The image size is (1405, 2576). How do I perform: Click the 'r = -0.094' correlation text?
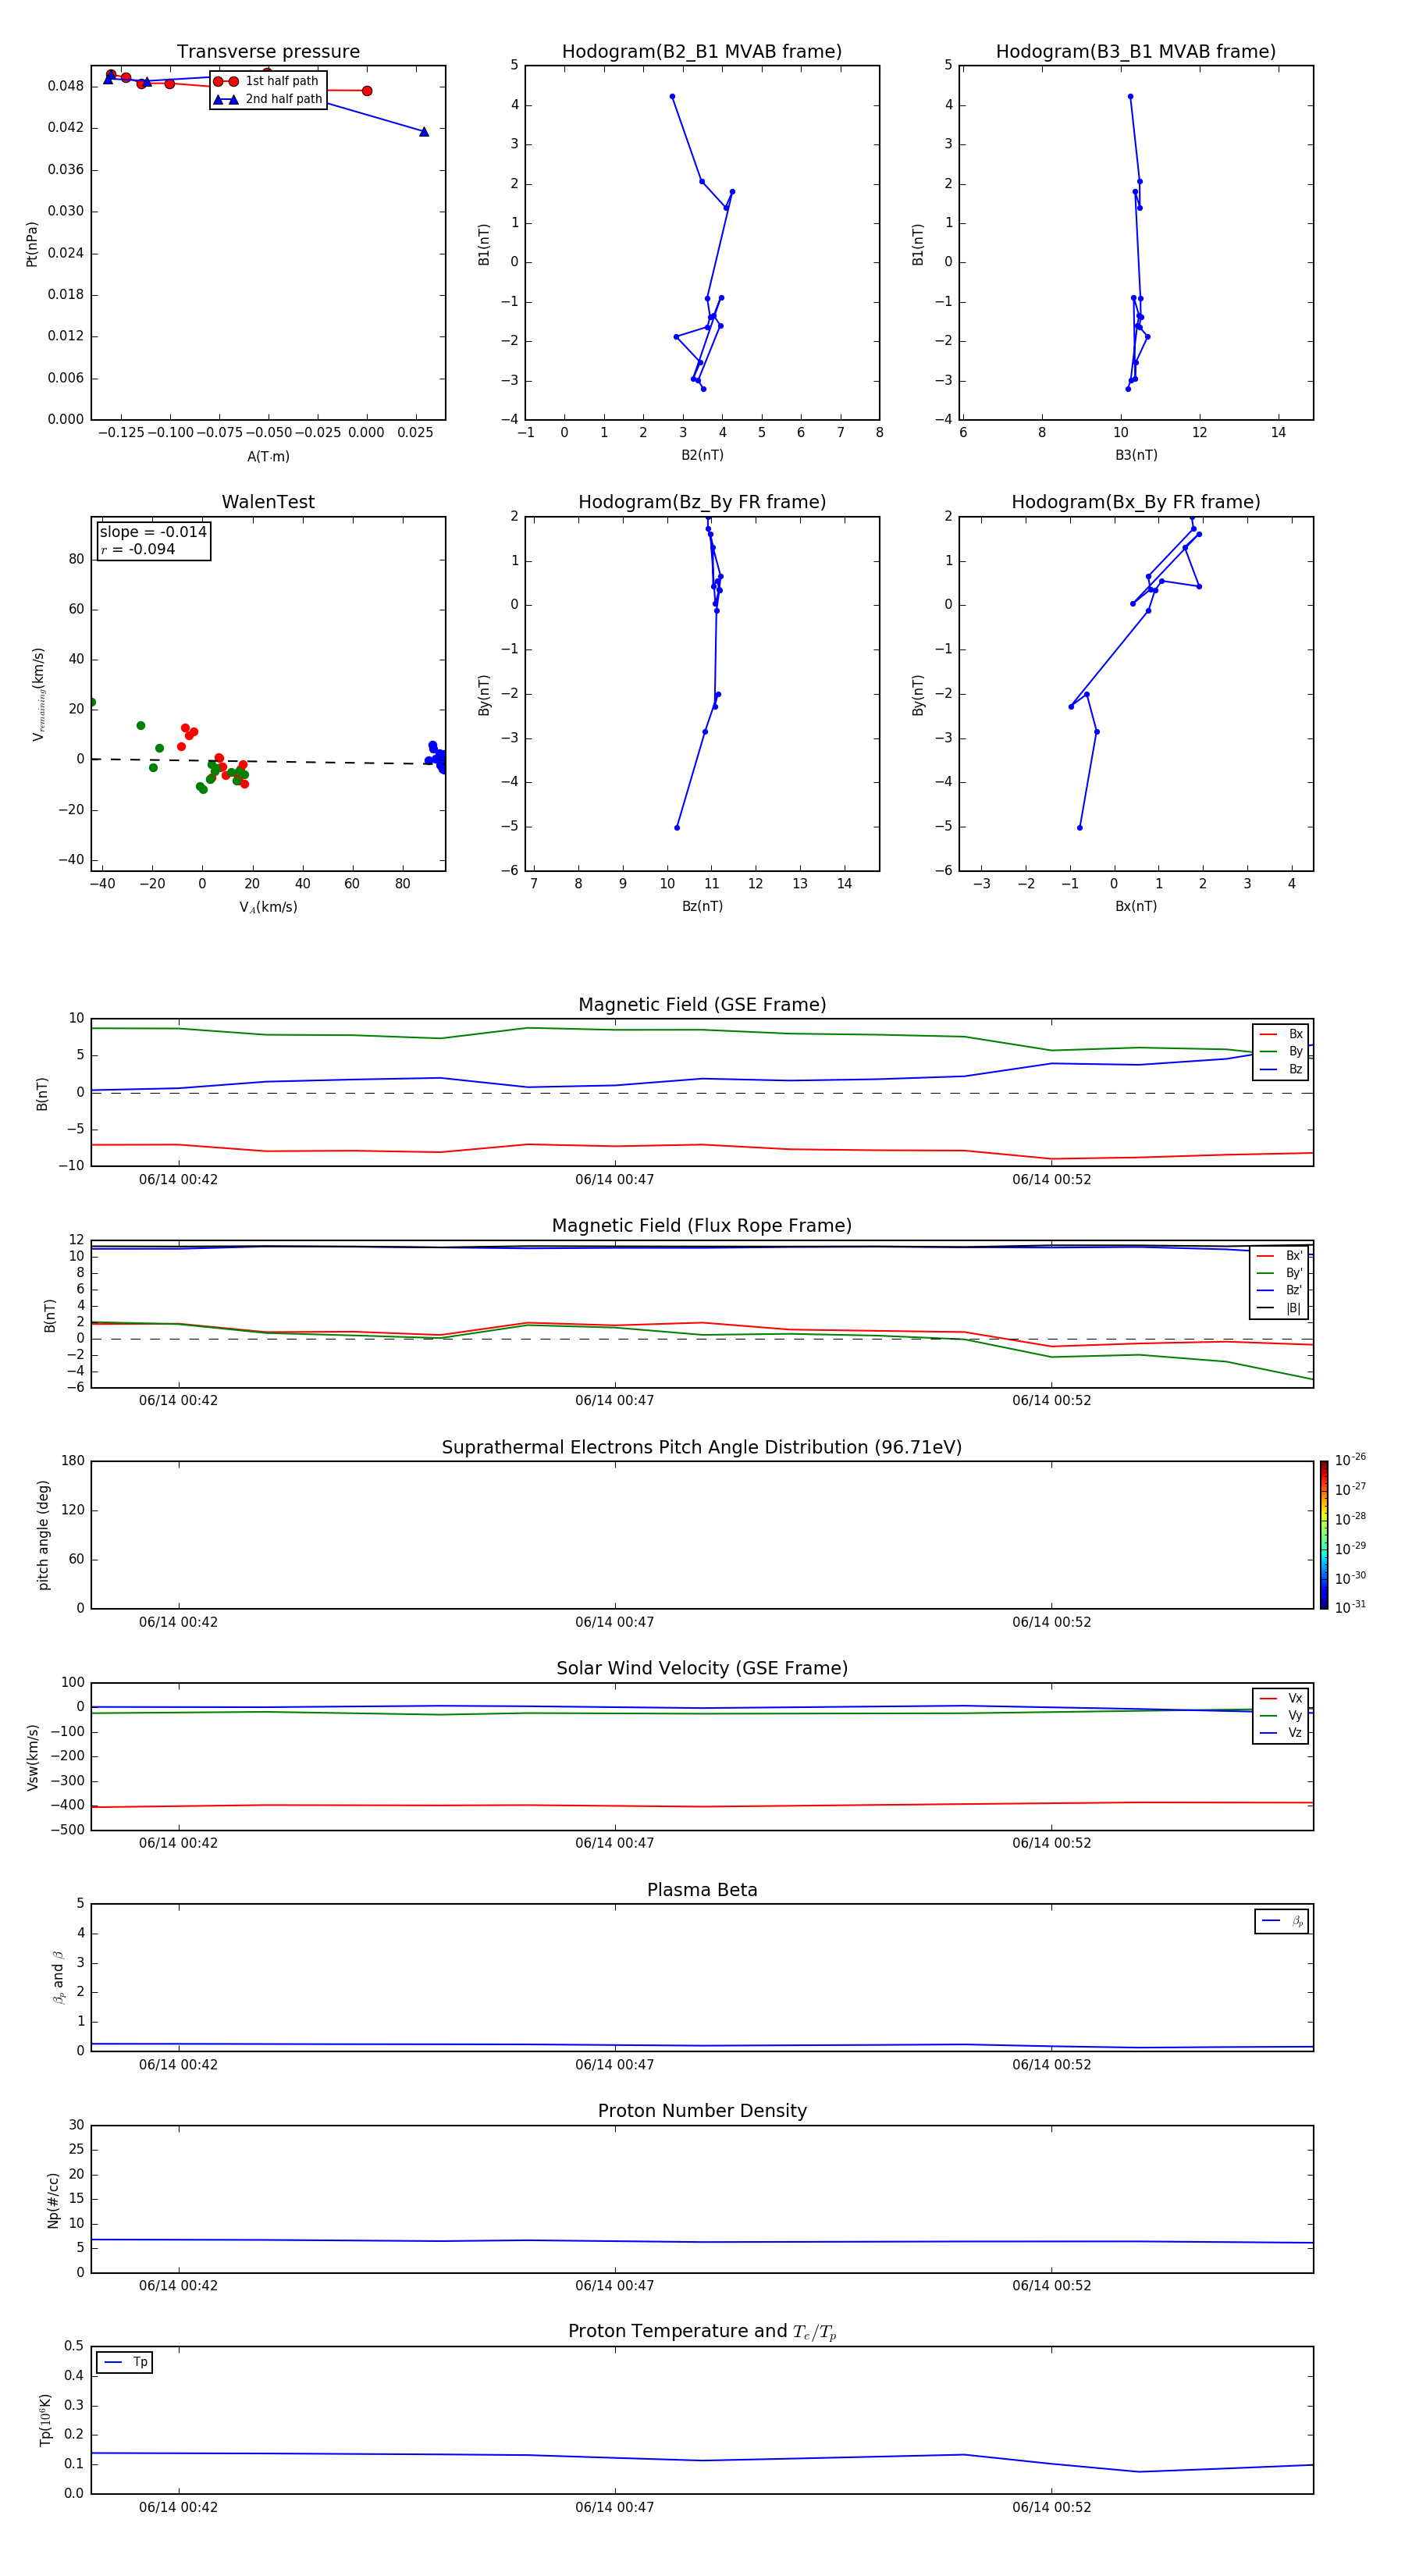[x=138, y=549]
